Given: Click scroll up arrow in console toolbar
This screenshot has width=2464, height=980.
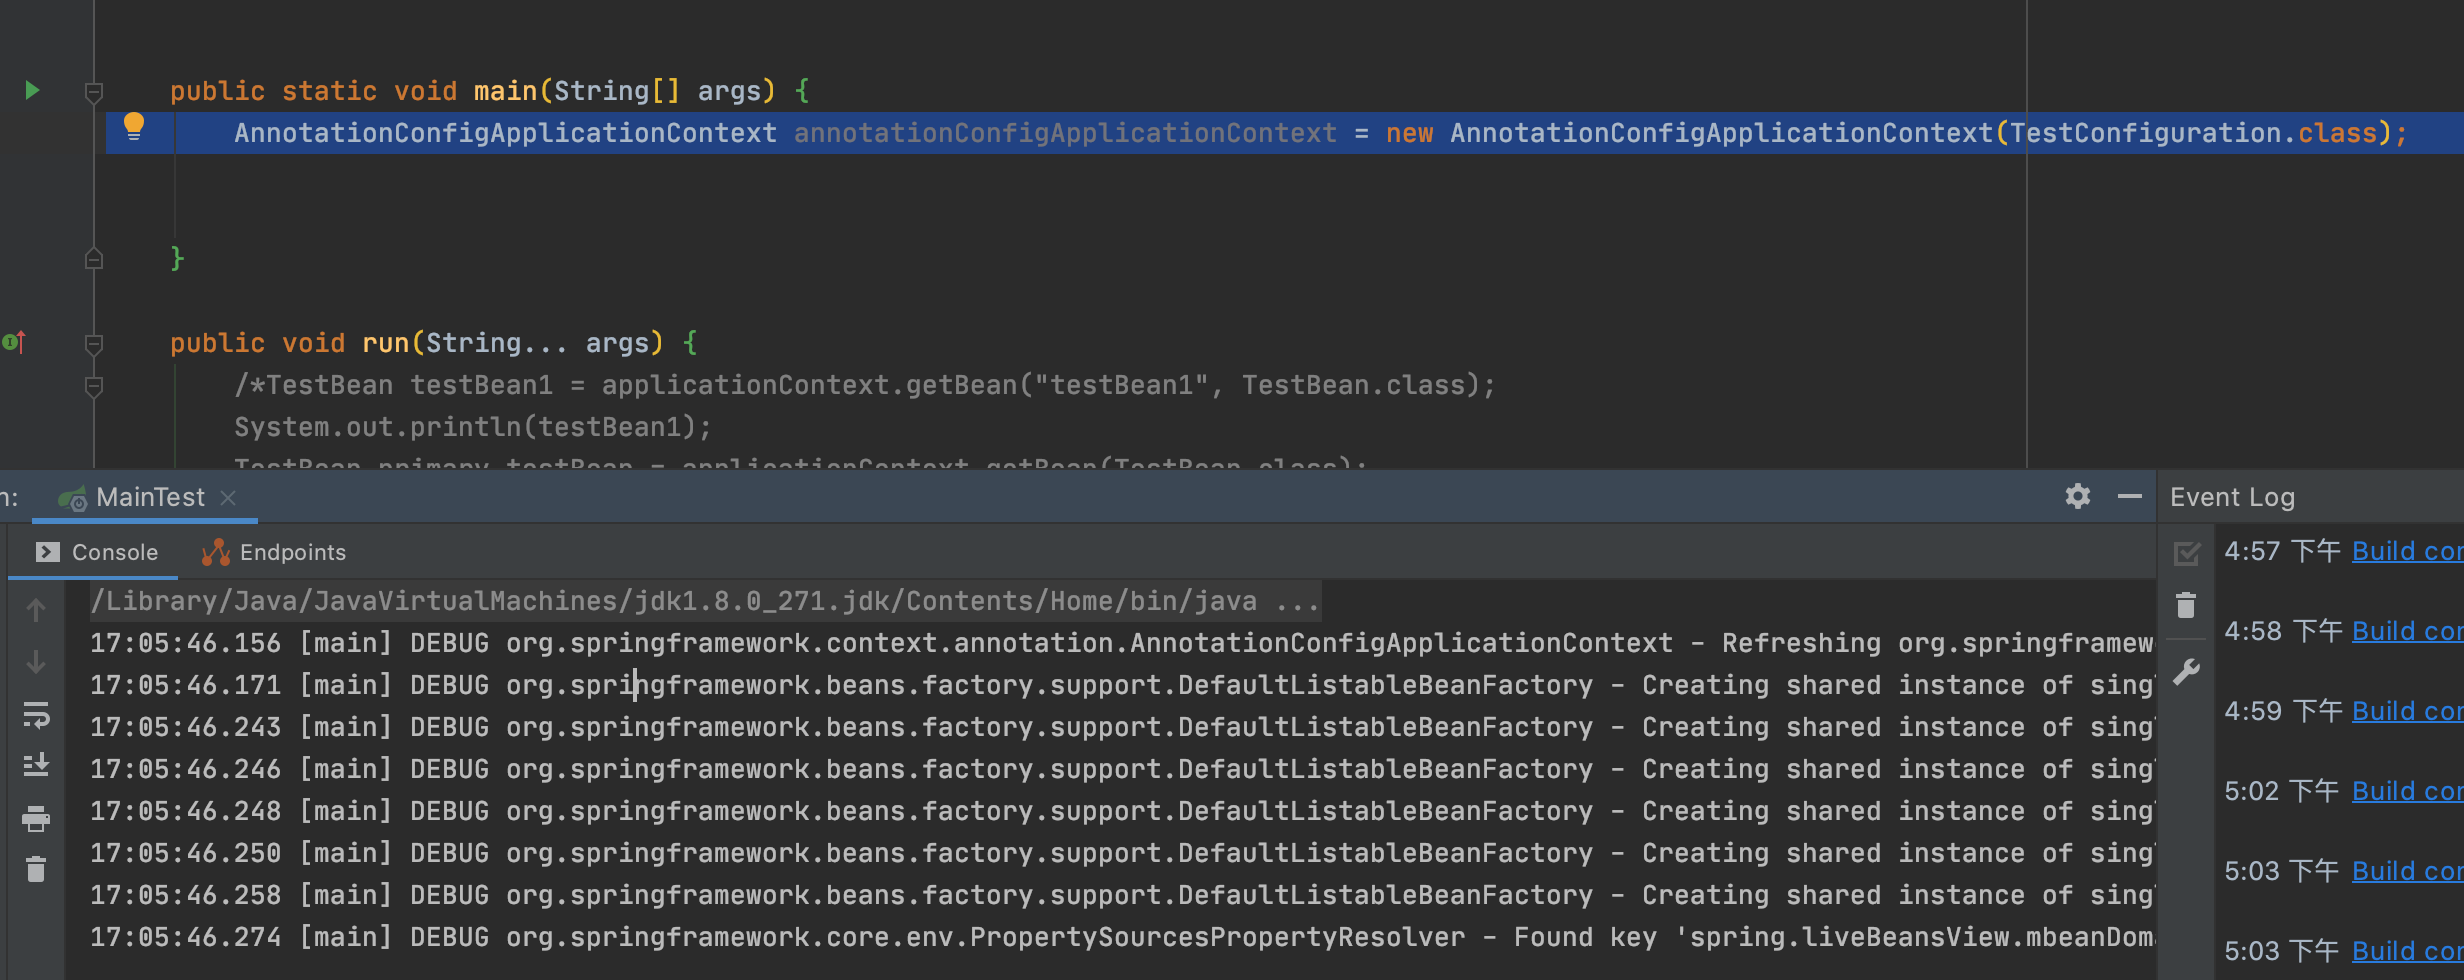Looking at the screenshot, I should pos(36,610).
